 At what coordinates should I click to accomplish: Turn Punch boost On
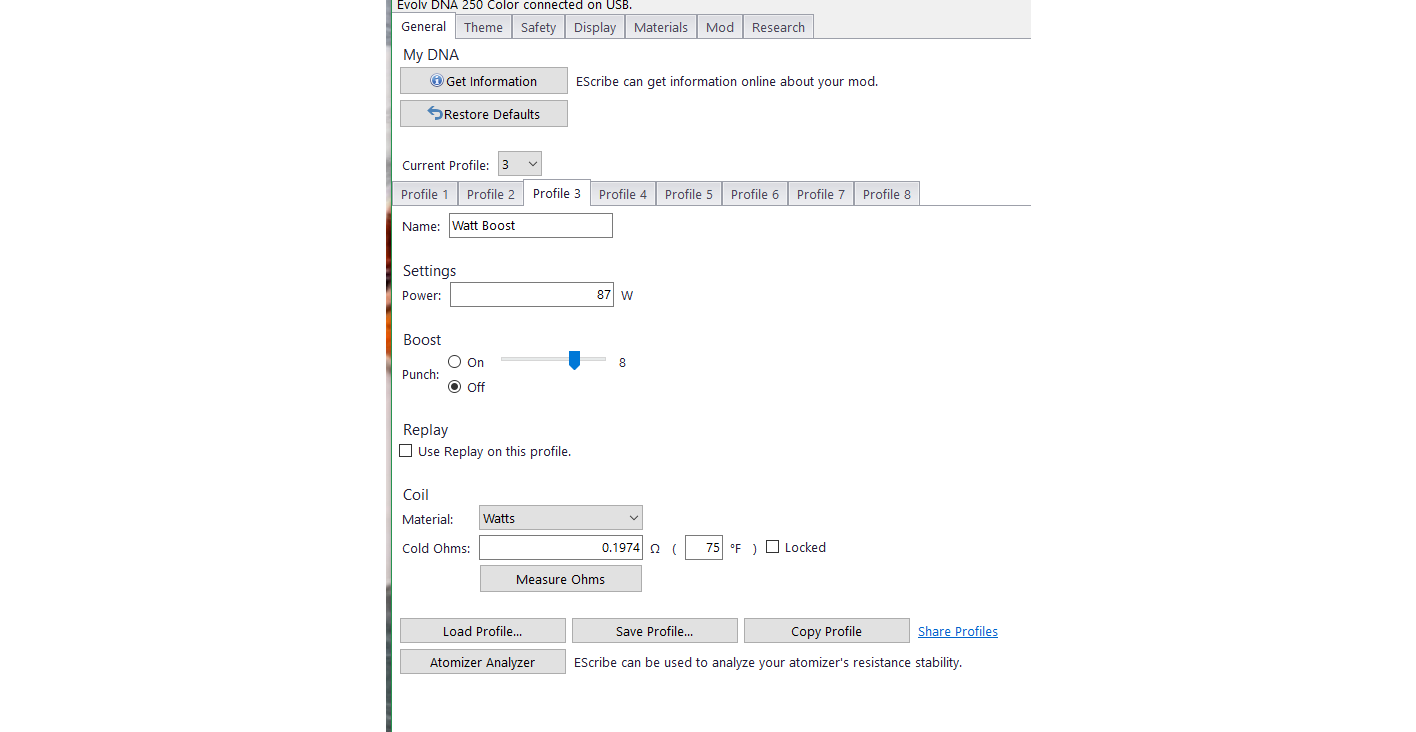455,362
